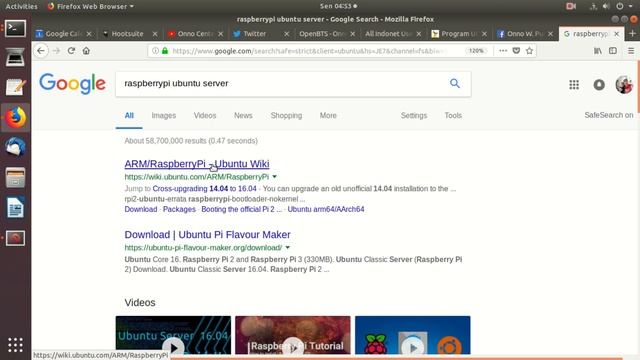Click the forward navigation arrow
This screenshot has width=640, height=360.
click(x=56, y=51)
